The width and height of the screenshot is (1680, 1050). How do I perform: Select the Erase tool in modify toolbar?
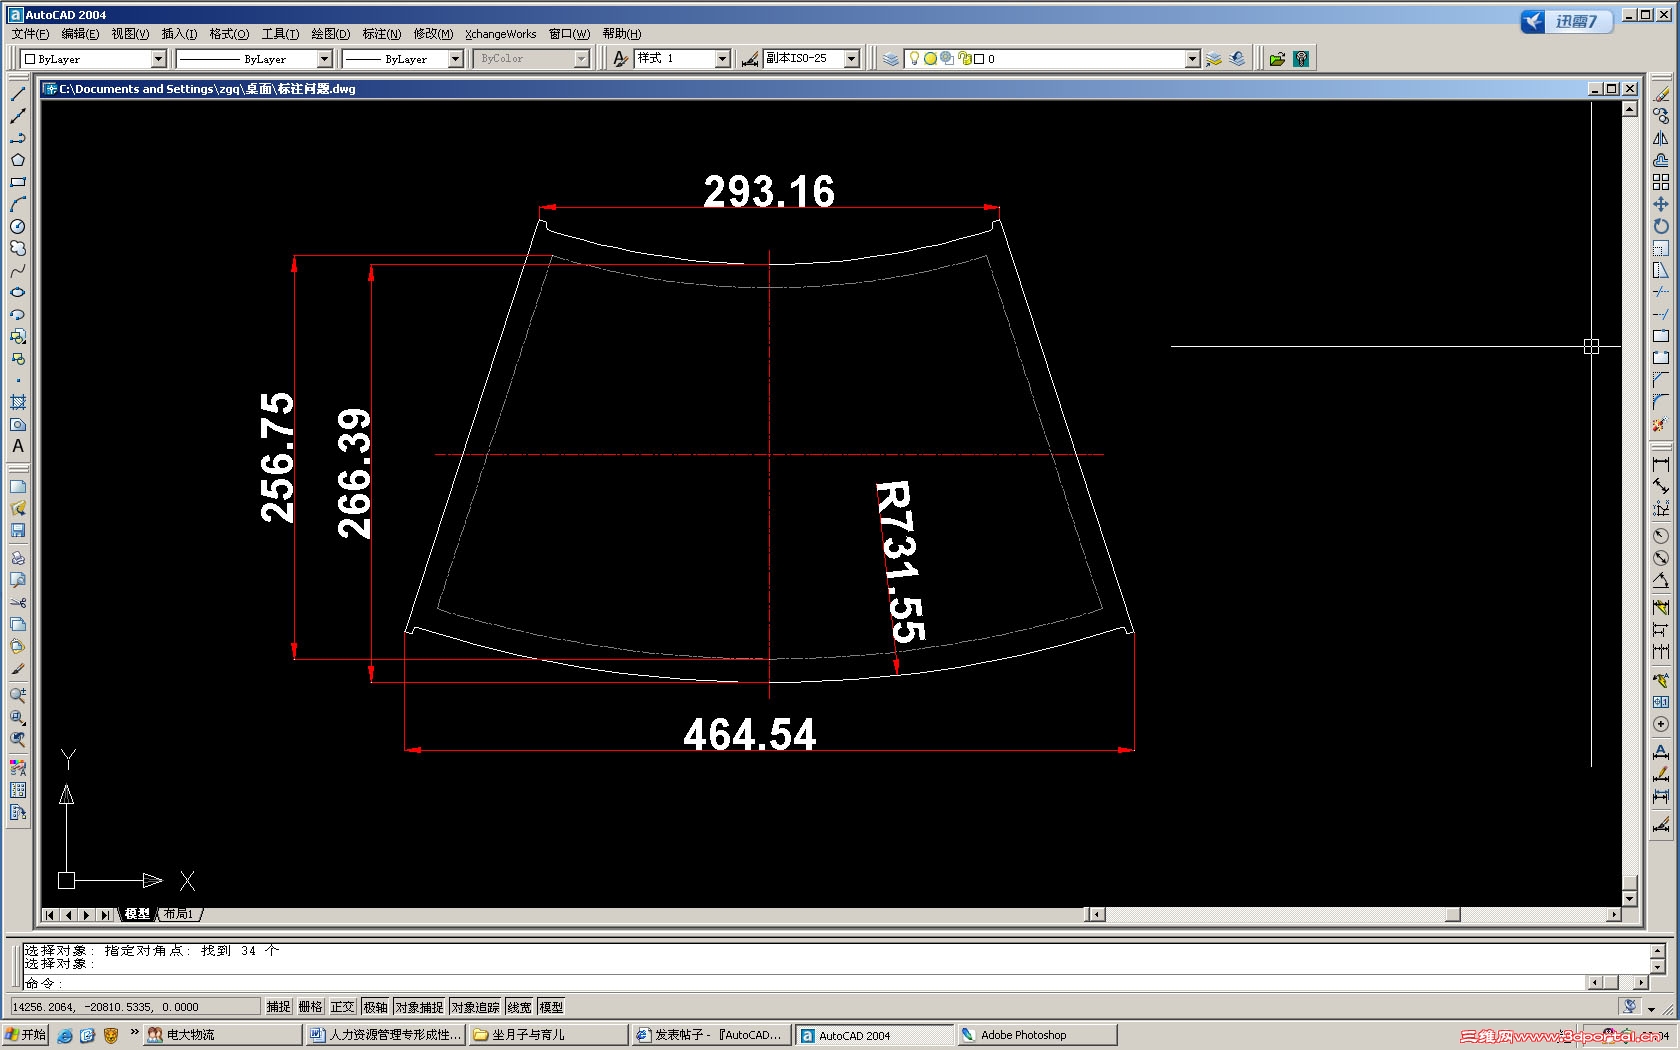coord(1661,94)
